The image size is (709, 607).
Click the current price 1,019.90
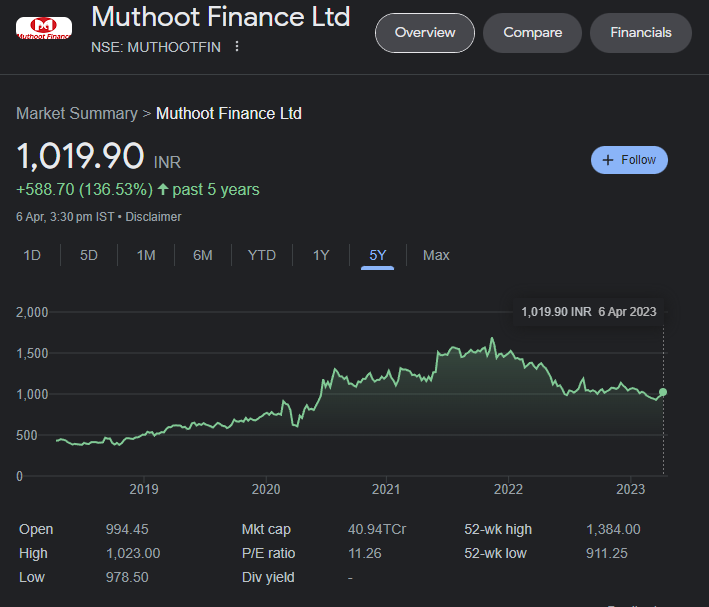click(x=80, y=156)
